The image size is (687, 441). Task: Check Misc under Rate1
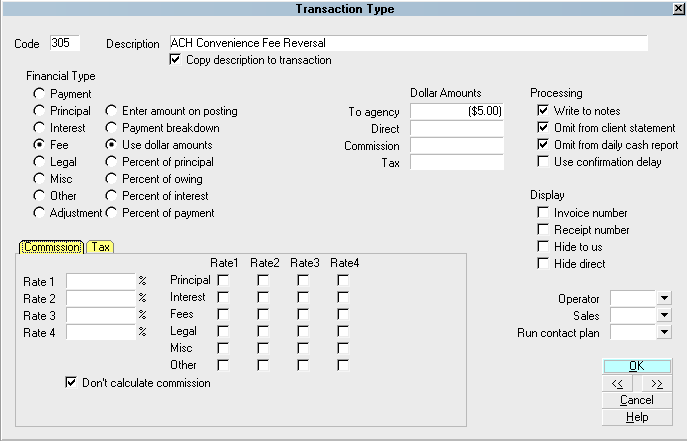click(x=223, y=348)
